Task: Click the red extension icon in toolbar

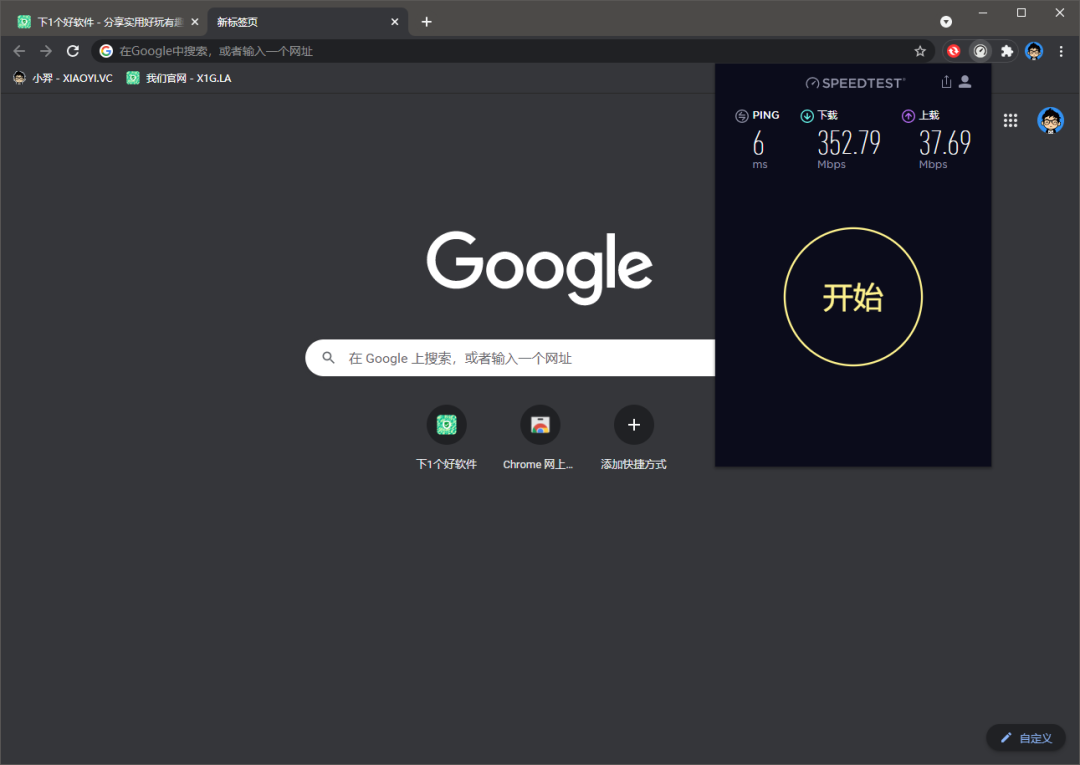Action: [x=954, y=51]
